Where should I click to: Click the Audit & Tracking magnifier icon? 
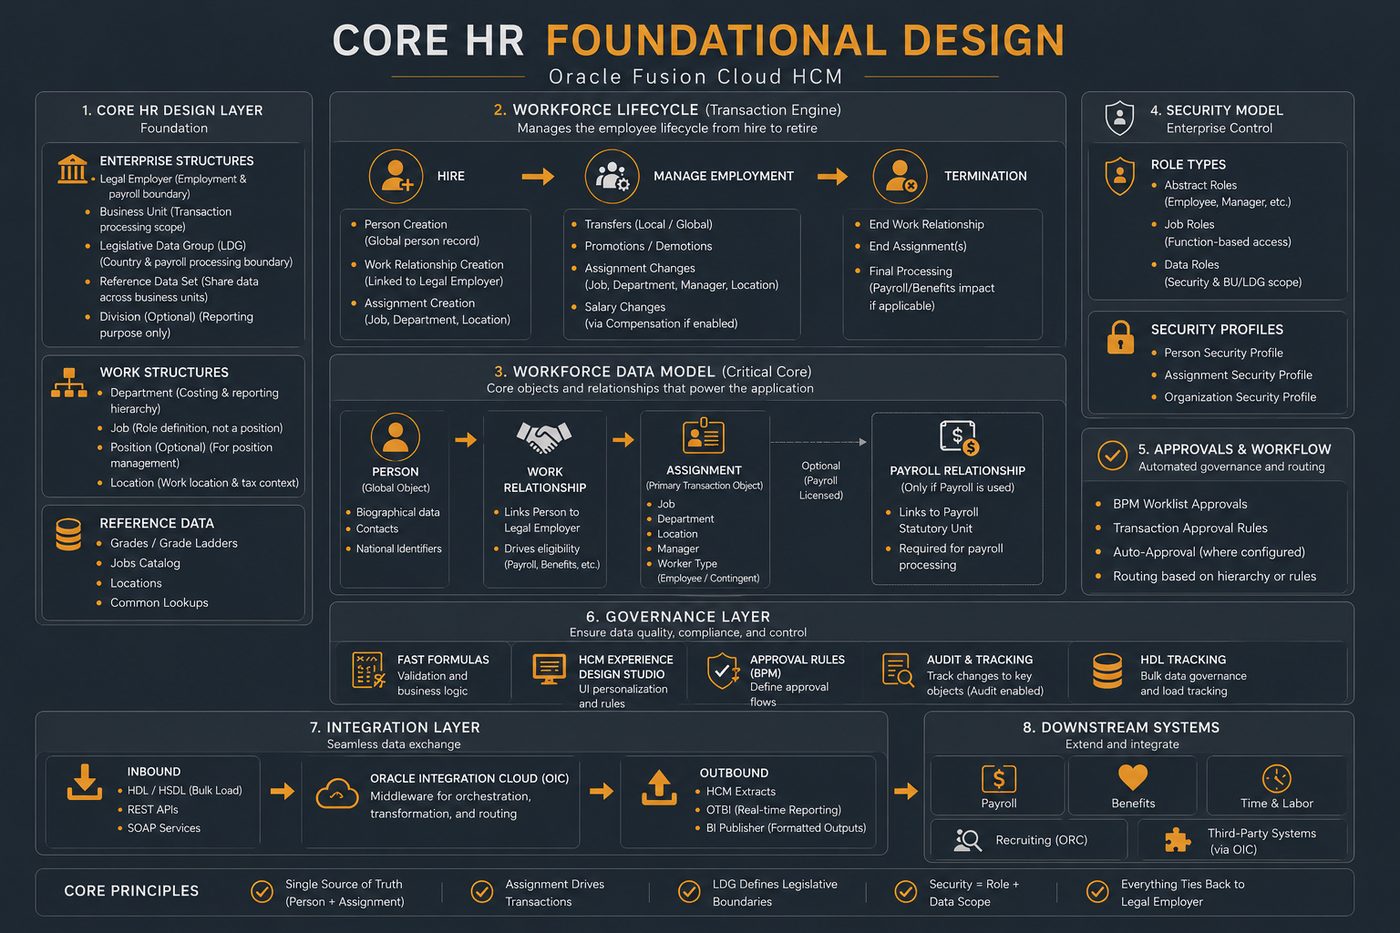click(897, 669)
